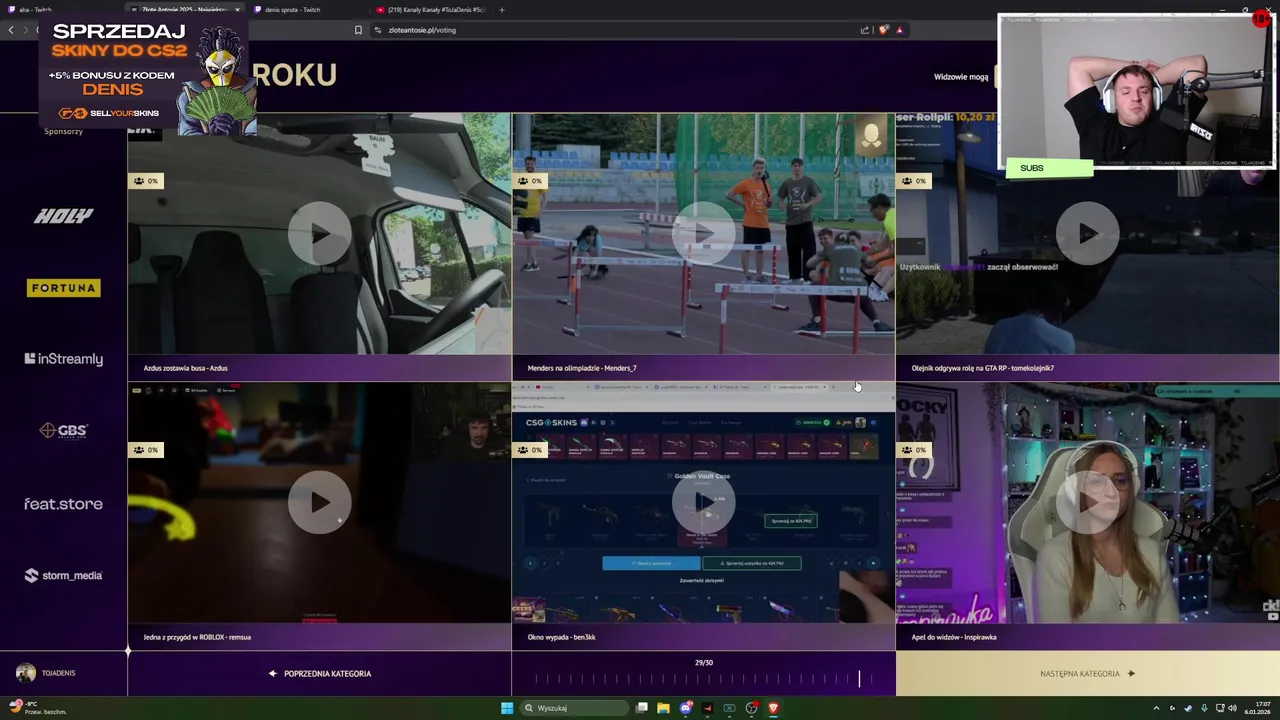Click the viewers icon on Azdus clip
This screenshot has width=1280, height=720.
point(138,181)
